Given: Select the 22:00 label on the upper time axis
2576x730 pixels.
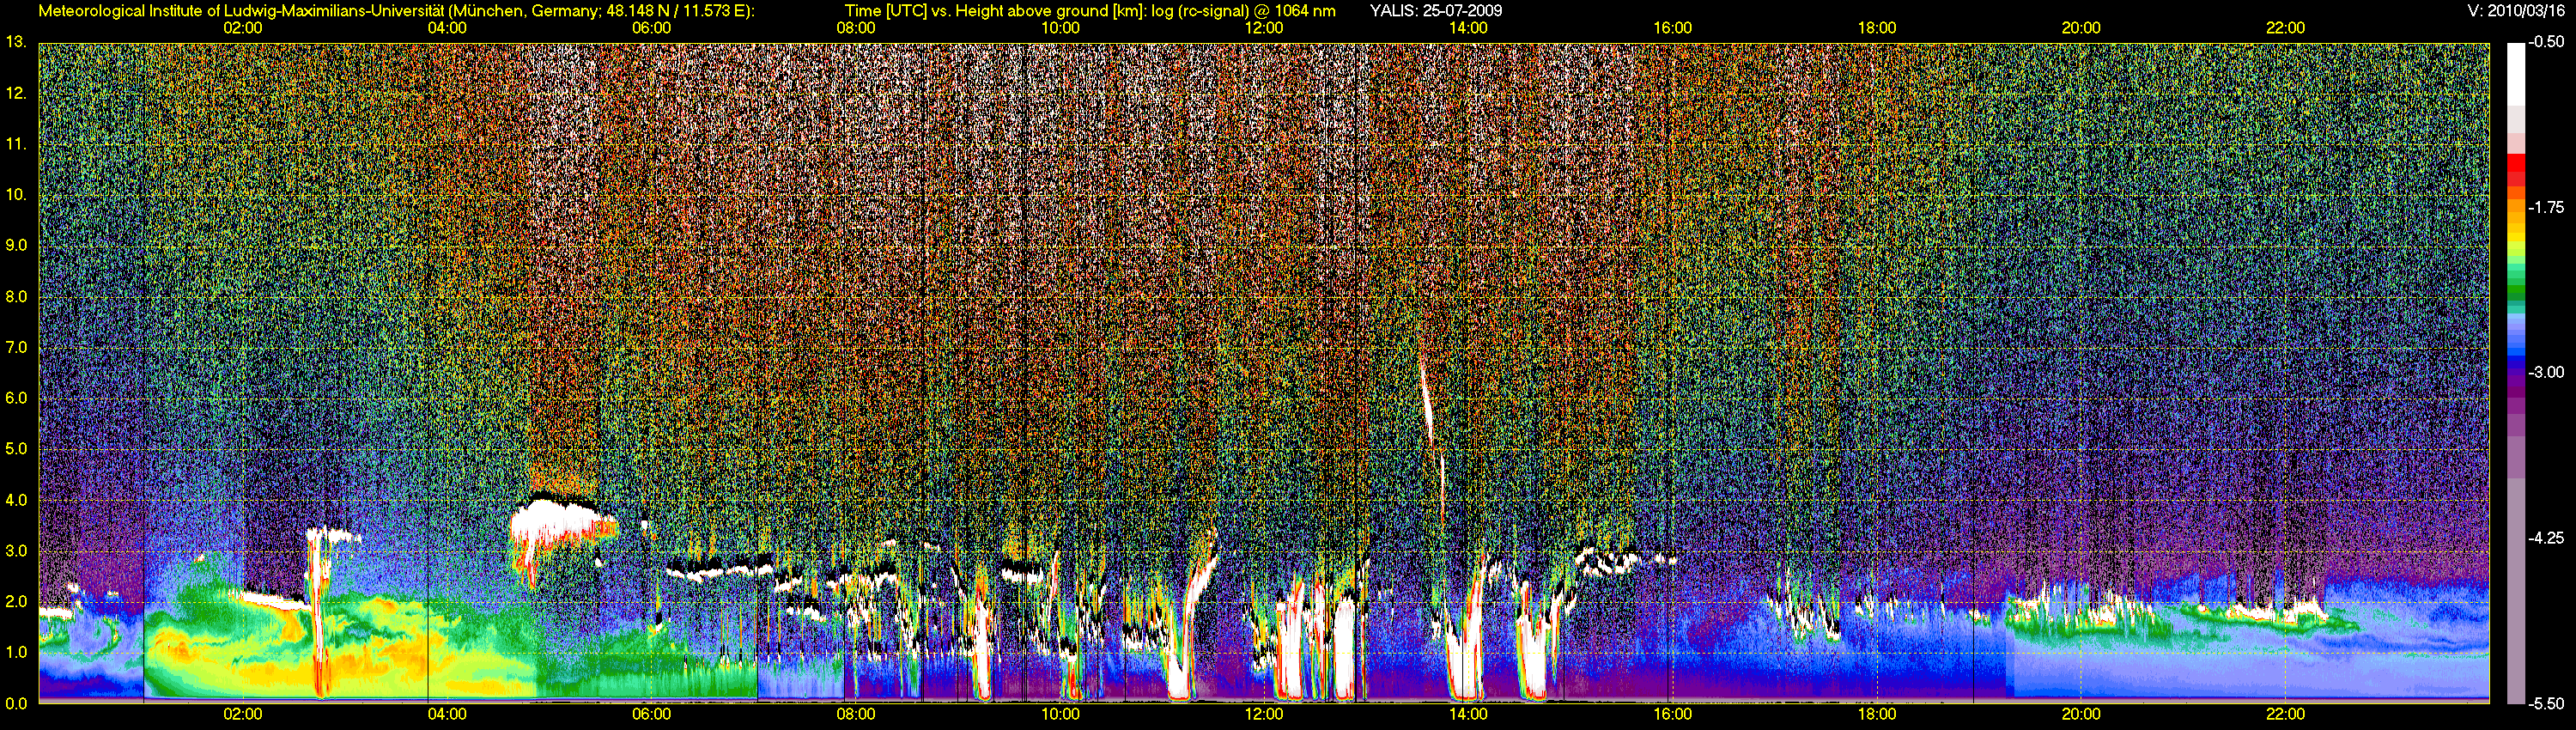Looking at the screenshot, I should tap(2285, 28).
